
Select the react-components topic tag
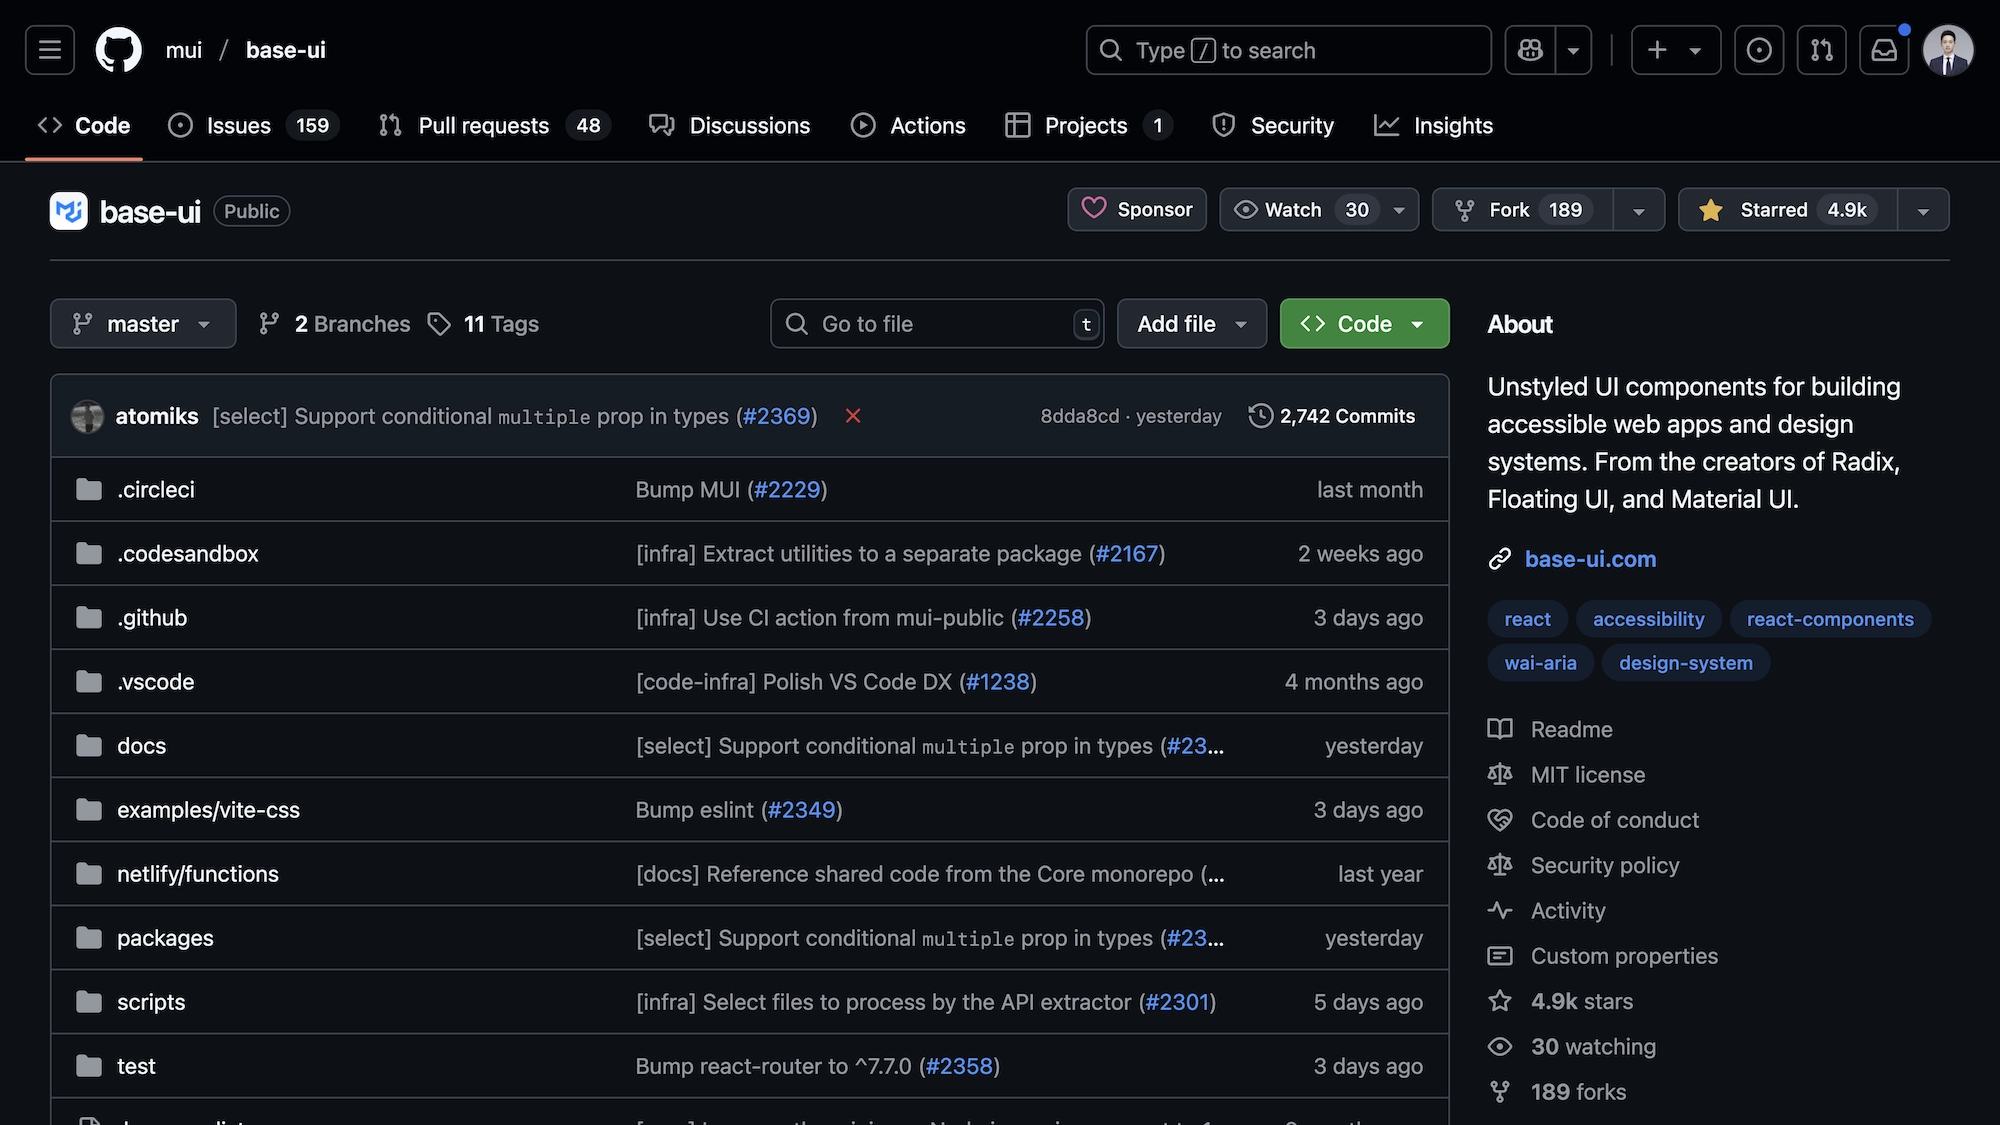tap(1830, 619)
